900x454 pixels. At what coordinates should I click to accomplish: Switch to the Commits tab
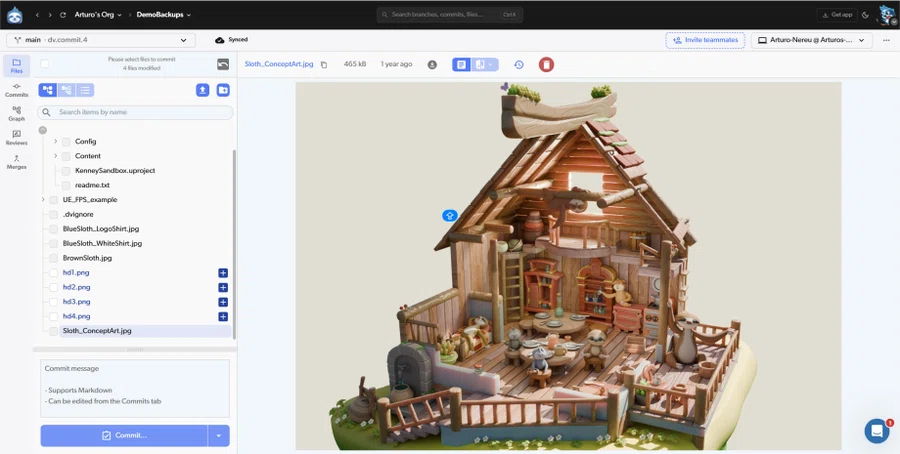[17, 90]
